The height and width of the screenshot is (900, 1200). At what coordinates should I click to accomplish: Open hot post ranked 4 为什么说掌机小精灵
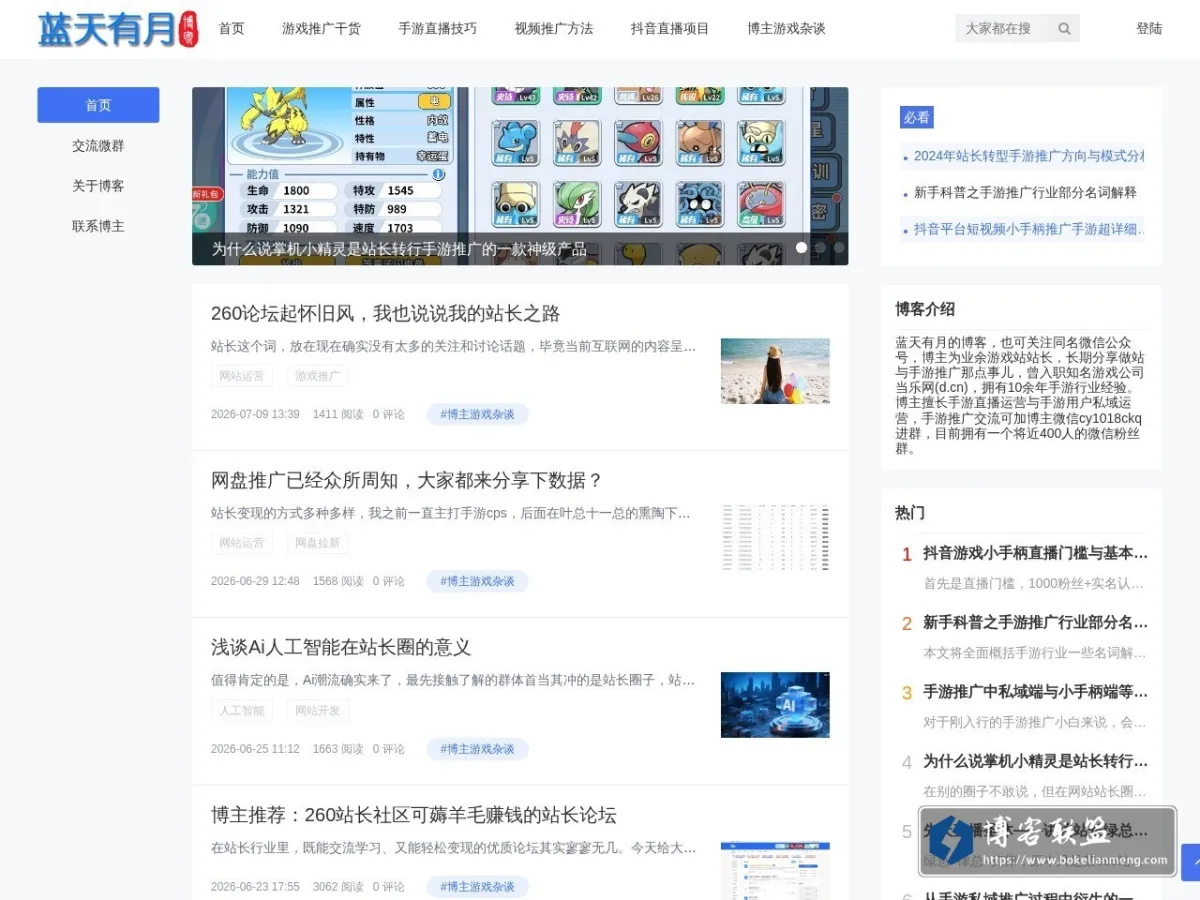click(1035, 761)
